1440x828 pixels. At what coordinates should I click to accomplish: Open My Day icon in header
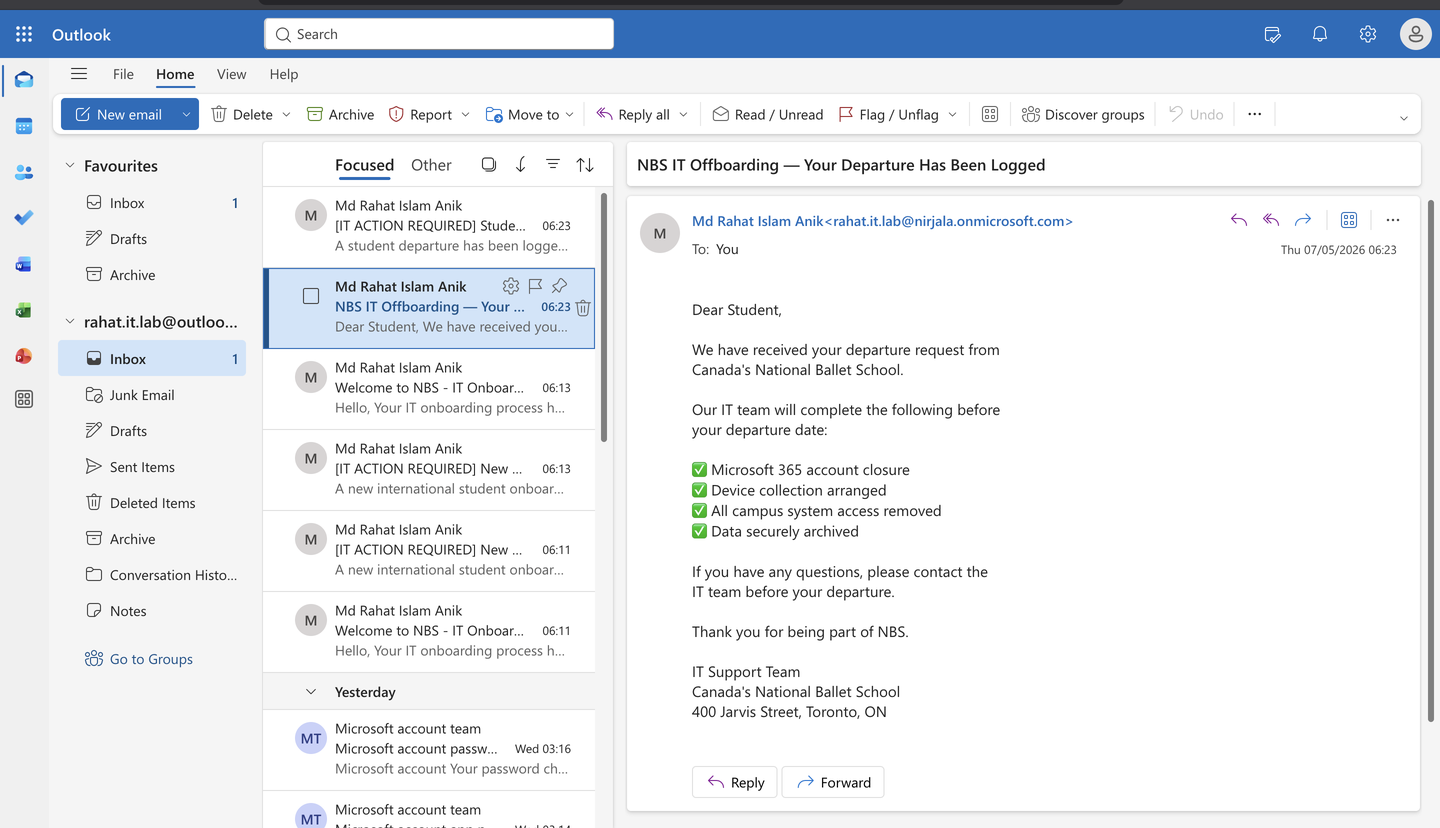[1272, 34]
